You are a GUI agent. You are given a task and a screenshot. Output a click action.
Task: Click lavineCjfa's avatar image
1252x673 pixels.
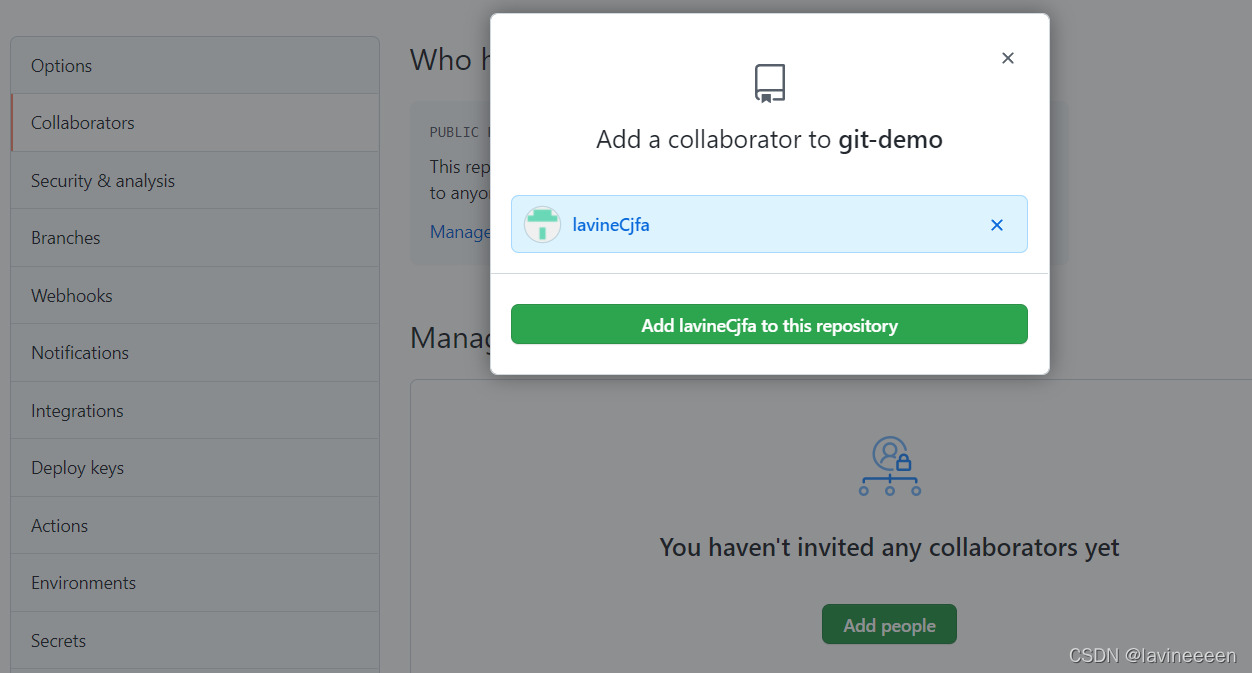tap(542, 224)
